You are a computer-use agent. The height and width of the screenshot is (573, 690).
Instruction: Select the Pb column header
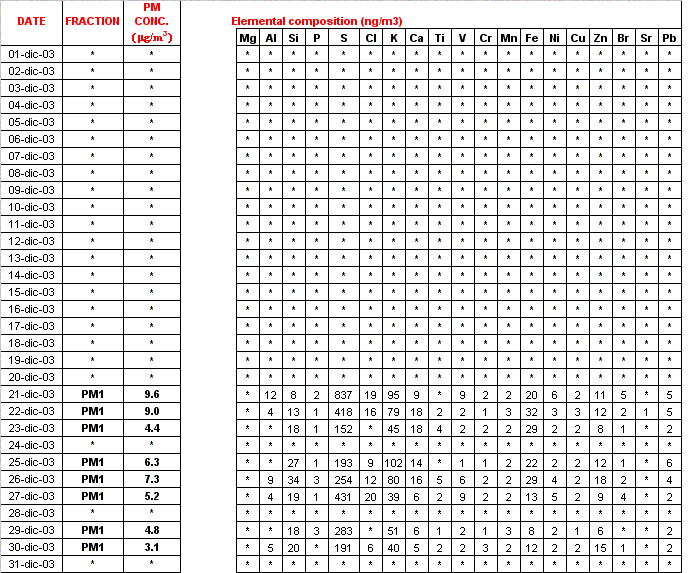tap(669, 38)
